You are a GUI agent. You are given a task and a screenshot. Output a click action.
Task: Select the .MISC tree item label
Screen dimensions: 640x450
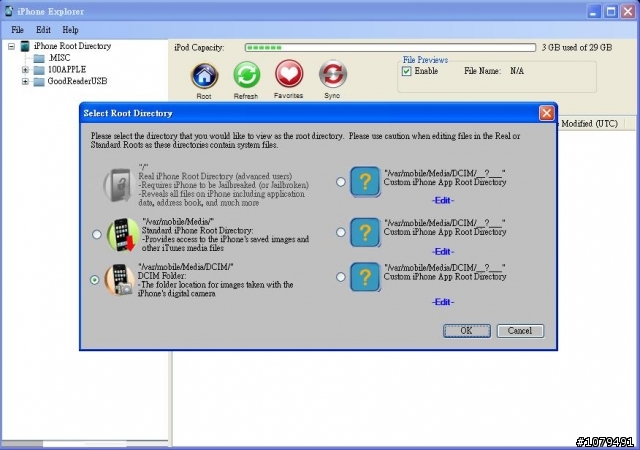click(x=59, y=58)
